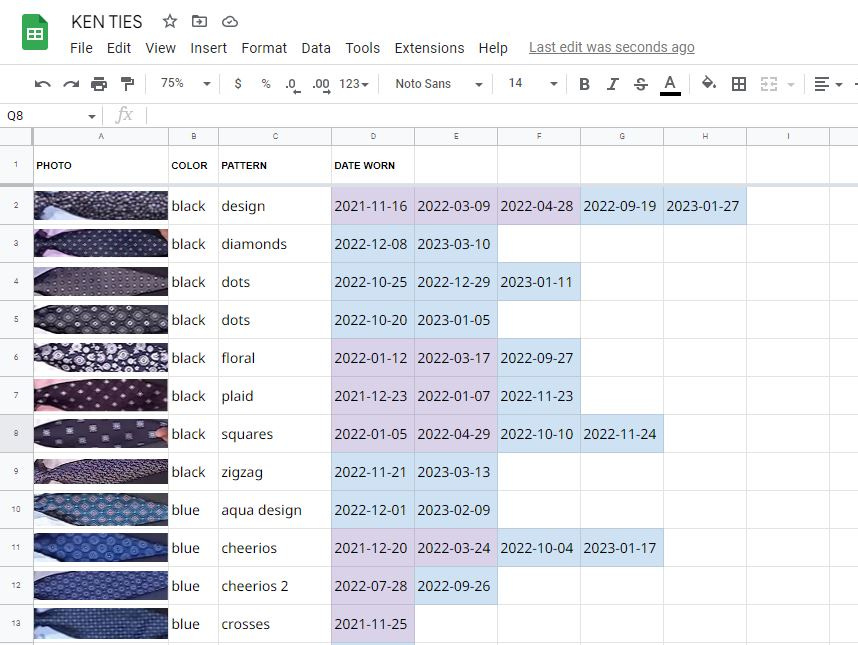Open the Noto Sans font dropdown

point(439,84)
